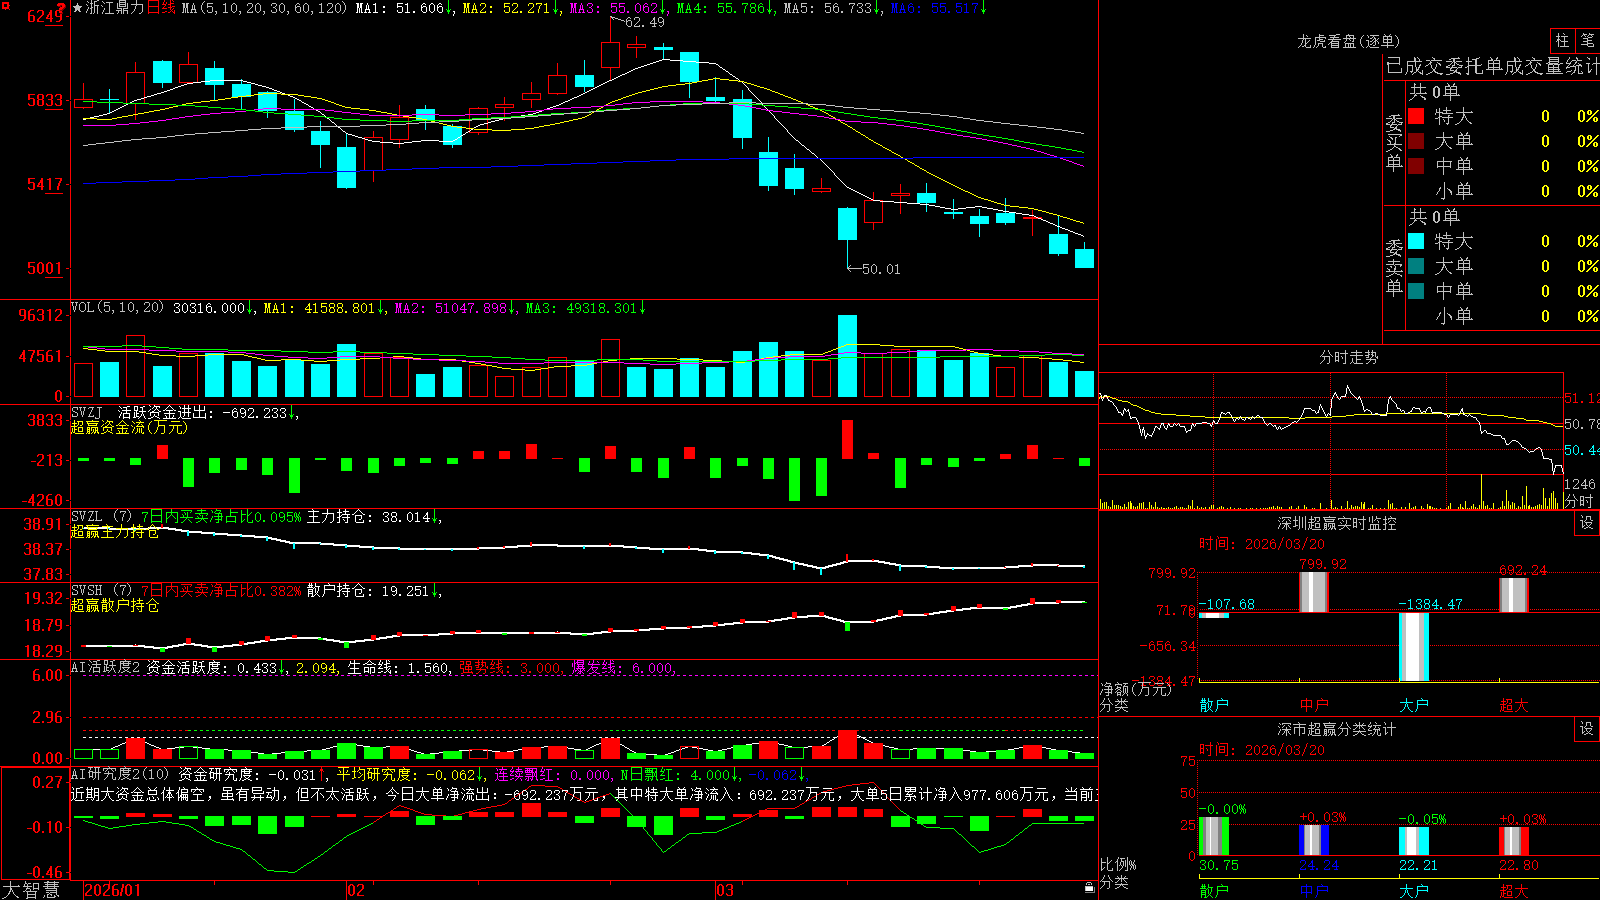Click the AI活跃度2 indicator label
Viewport: 1600px width, 900px height.
106,667
